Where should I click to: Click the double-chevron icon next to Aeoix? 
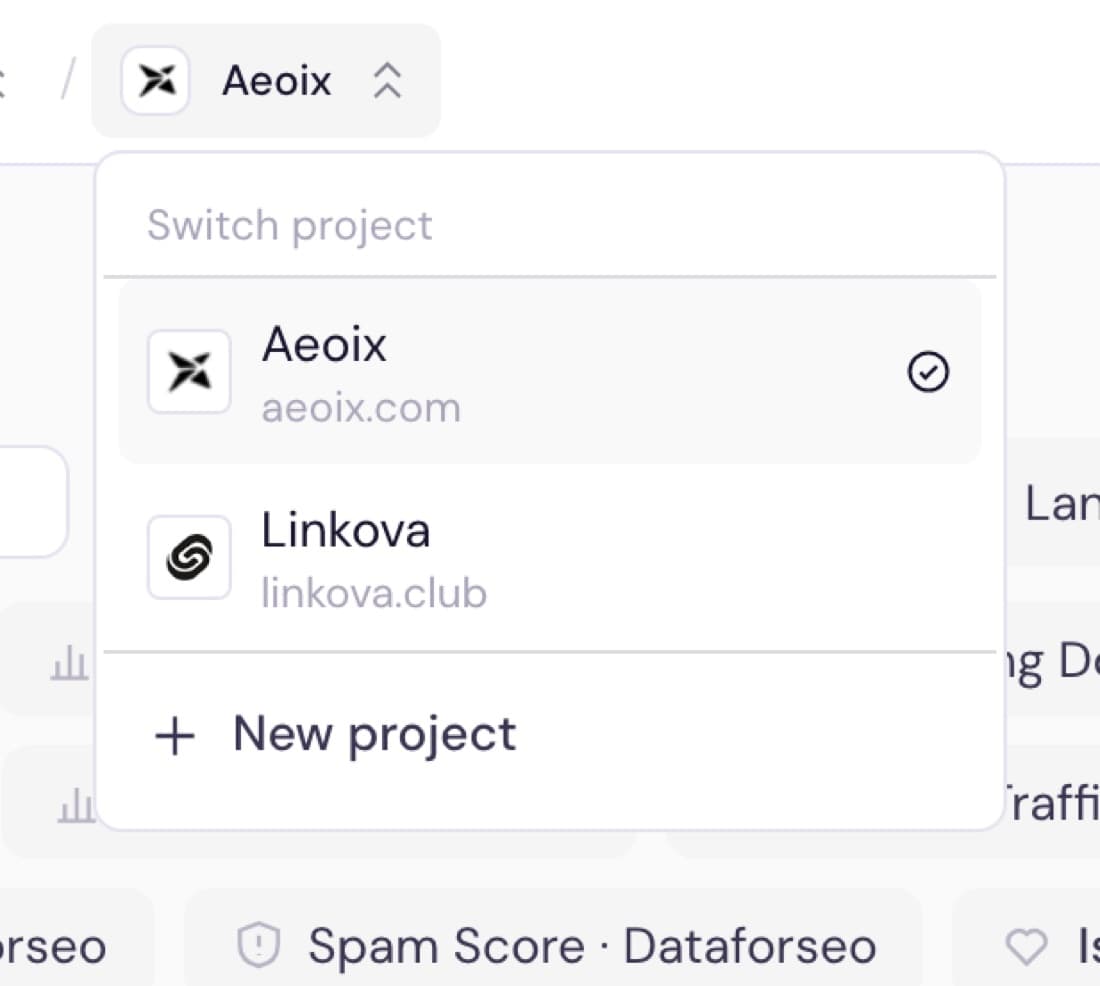coord(387,81)
